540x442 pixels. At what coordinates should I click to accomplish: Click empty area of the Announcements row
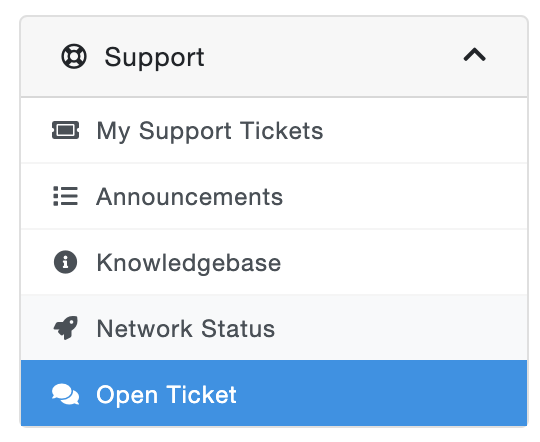point(403,196)
